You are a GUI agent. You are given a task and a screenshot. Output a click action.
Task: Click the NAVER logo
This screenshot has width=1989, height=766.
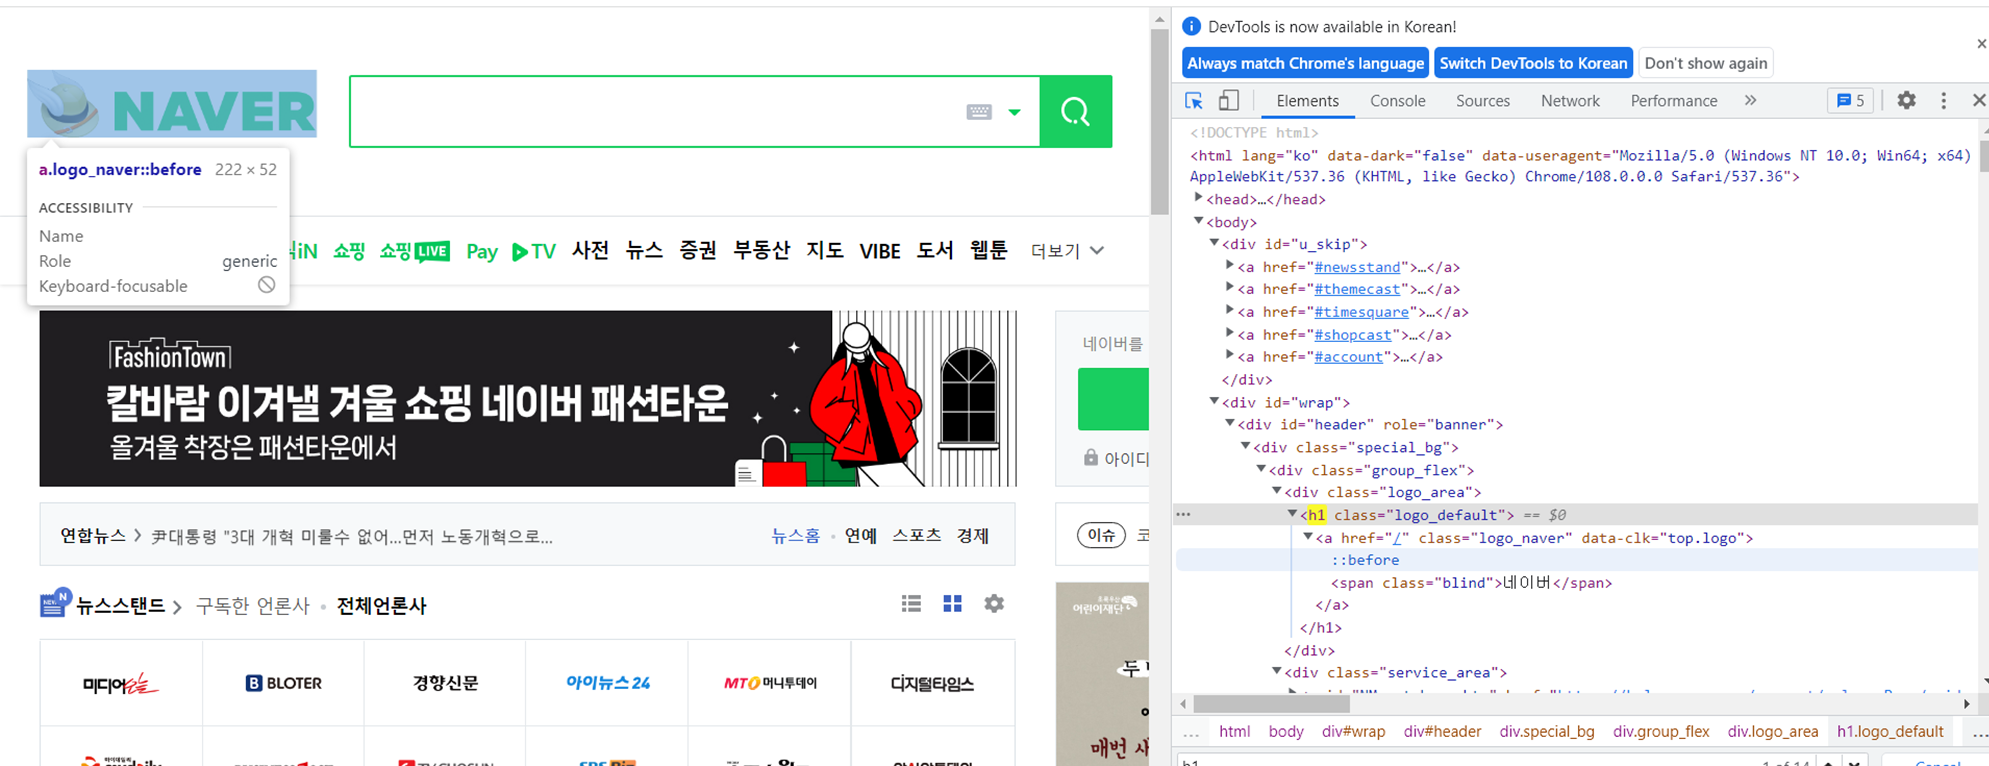click(x=172, y=104)
